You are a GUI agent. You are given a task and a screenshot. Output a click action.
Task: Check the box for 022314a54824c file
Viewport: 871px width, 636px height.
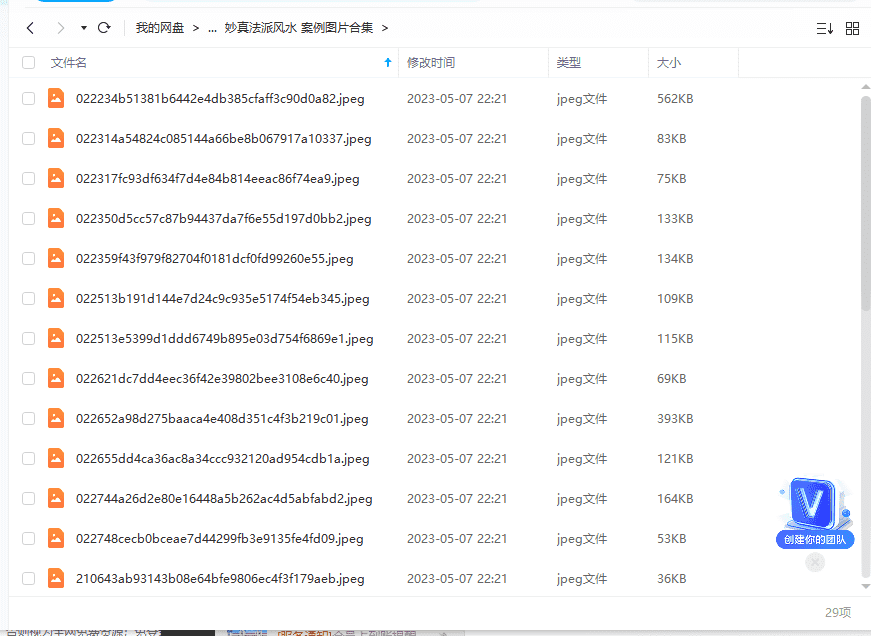point(28,139)
